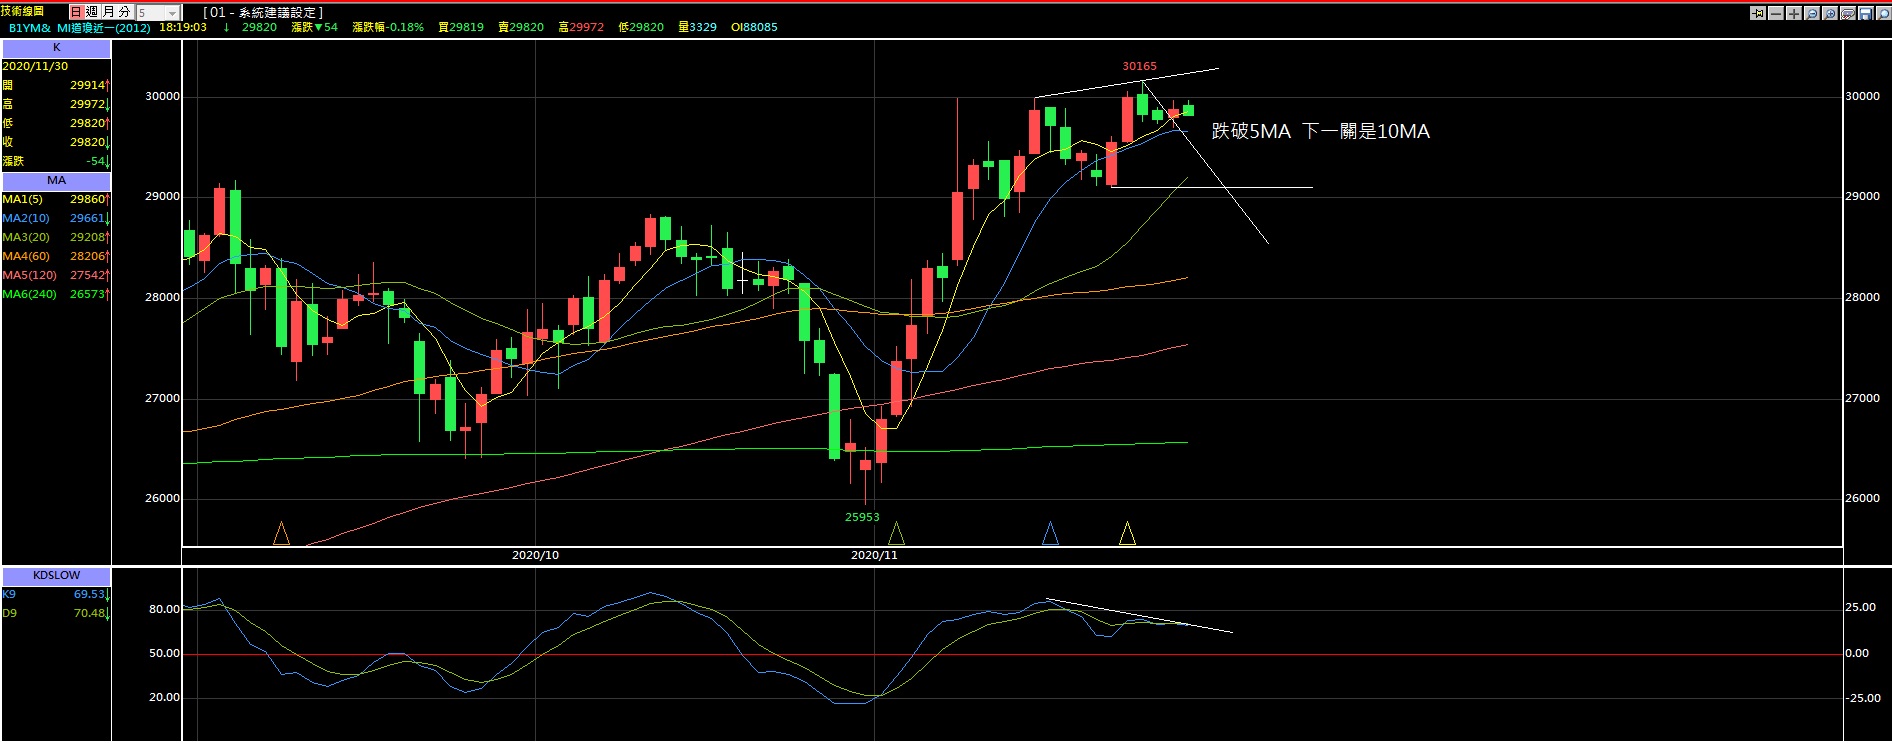Click the 技術線圖 title label

coord(23,11)
